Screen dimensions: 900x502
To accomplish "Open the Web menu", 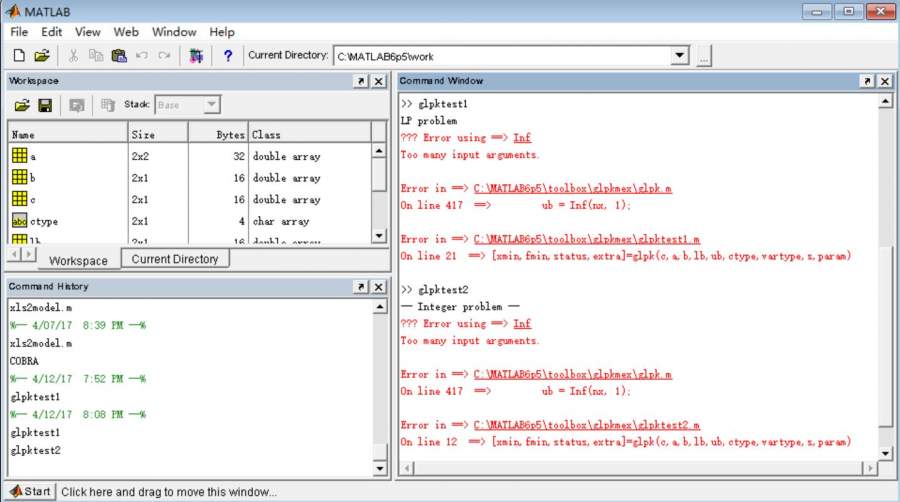I will [x=126, y=32].
